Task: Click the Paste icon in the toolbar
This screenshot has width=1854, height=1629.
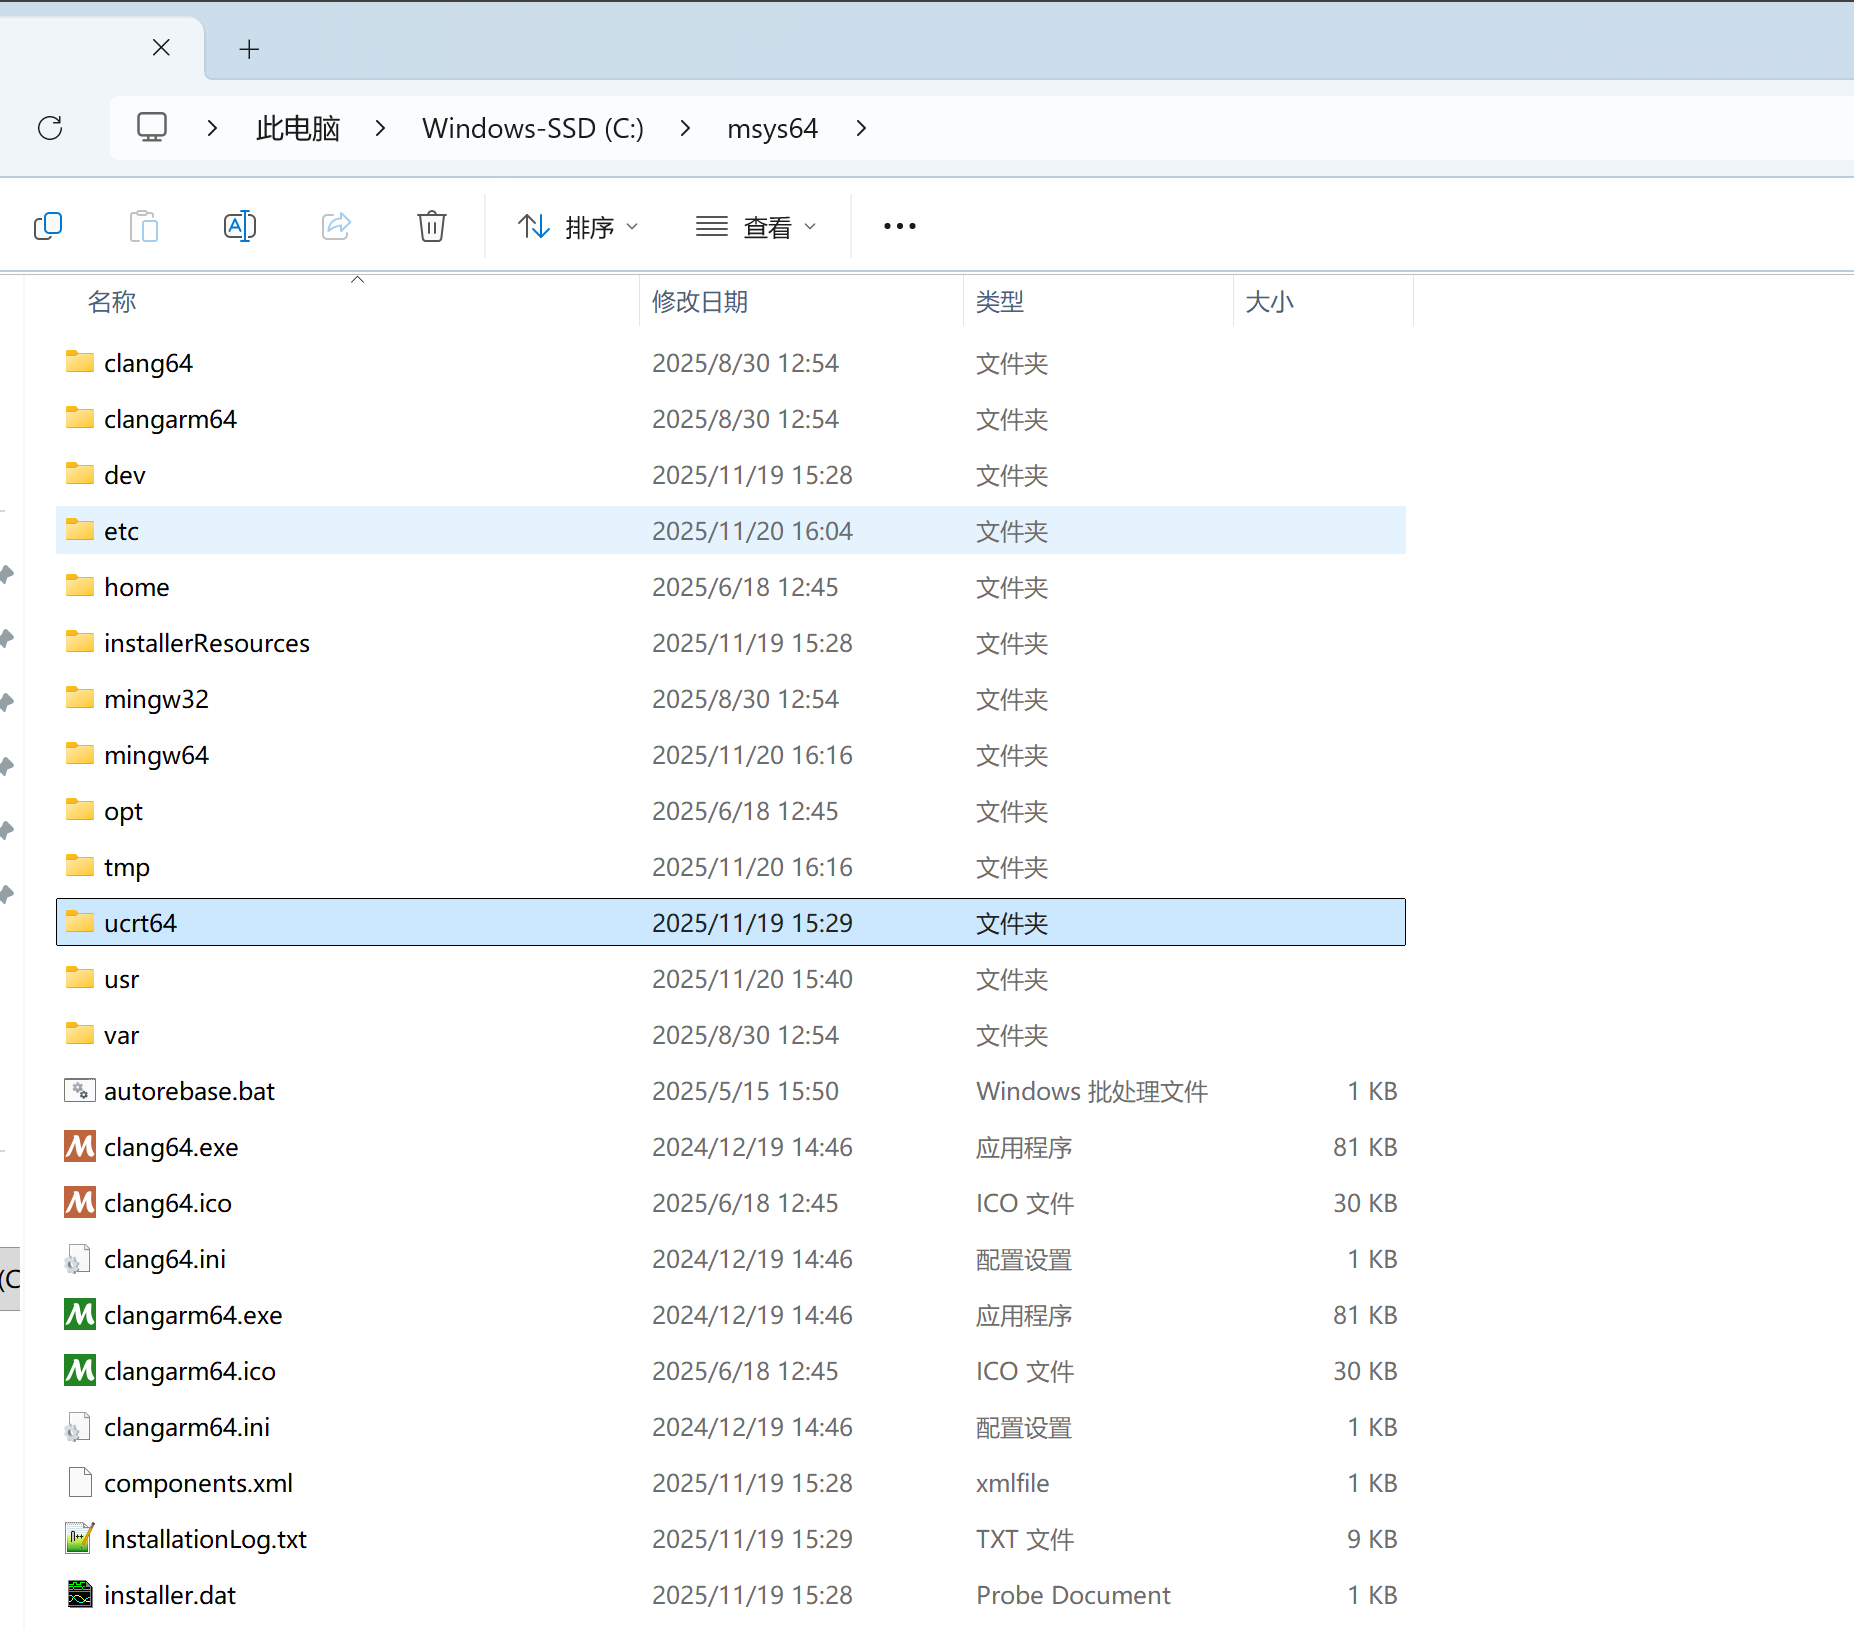Action: coord(144,227)
